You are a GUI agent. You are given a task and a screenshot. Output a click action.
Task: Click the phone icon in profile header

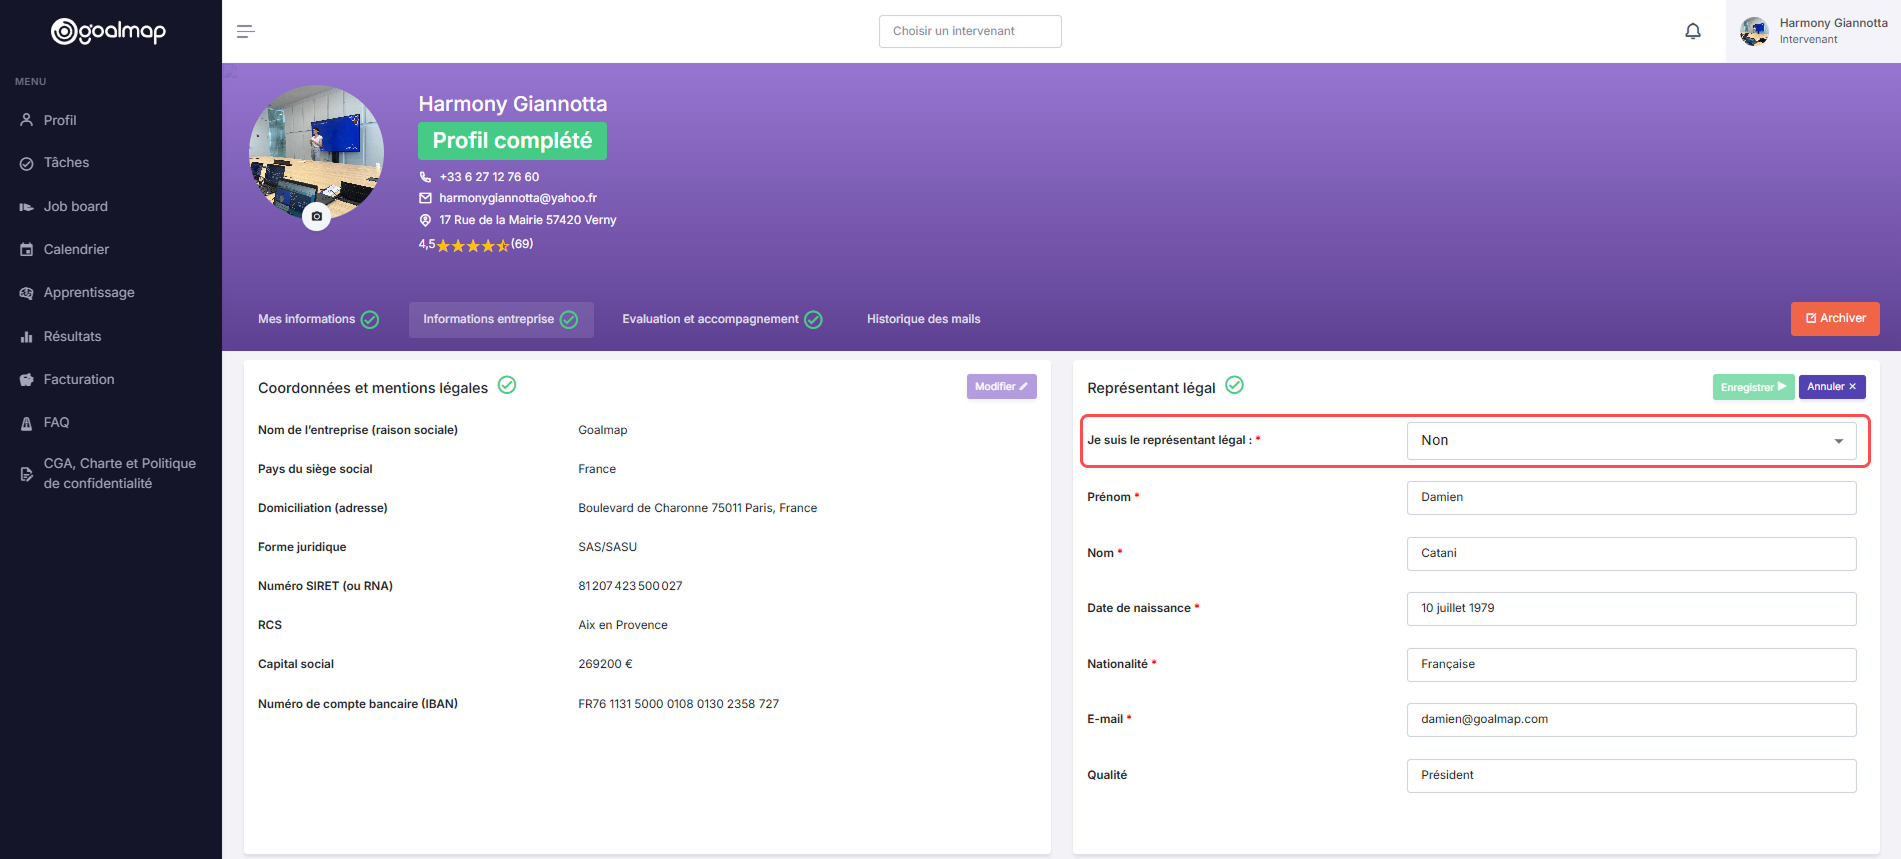pos(425,177)
